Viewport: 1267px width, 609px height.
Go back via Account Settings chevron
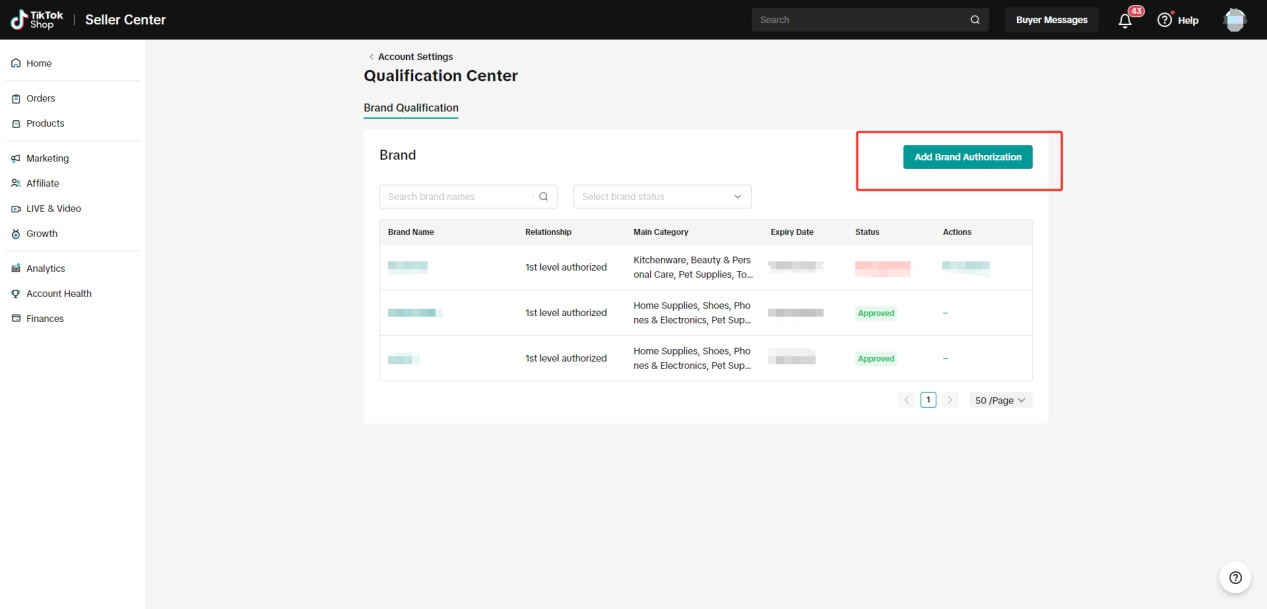[x=371, y=57]
